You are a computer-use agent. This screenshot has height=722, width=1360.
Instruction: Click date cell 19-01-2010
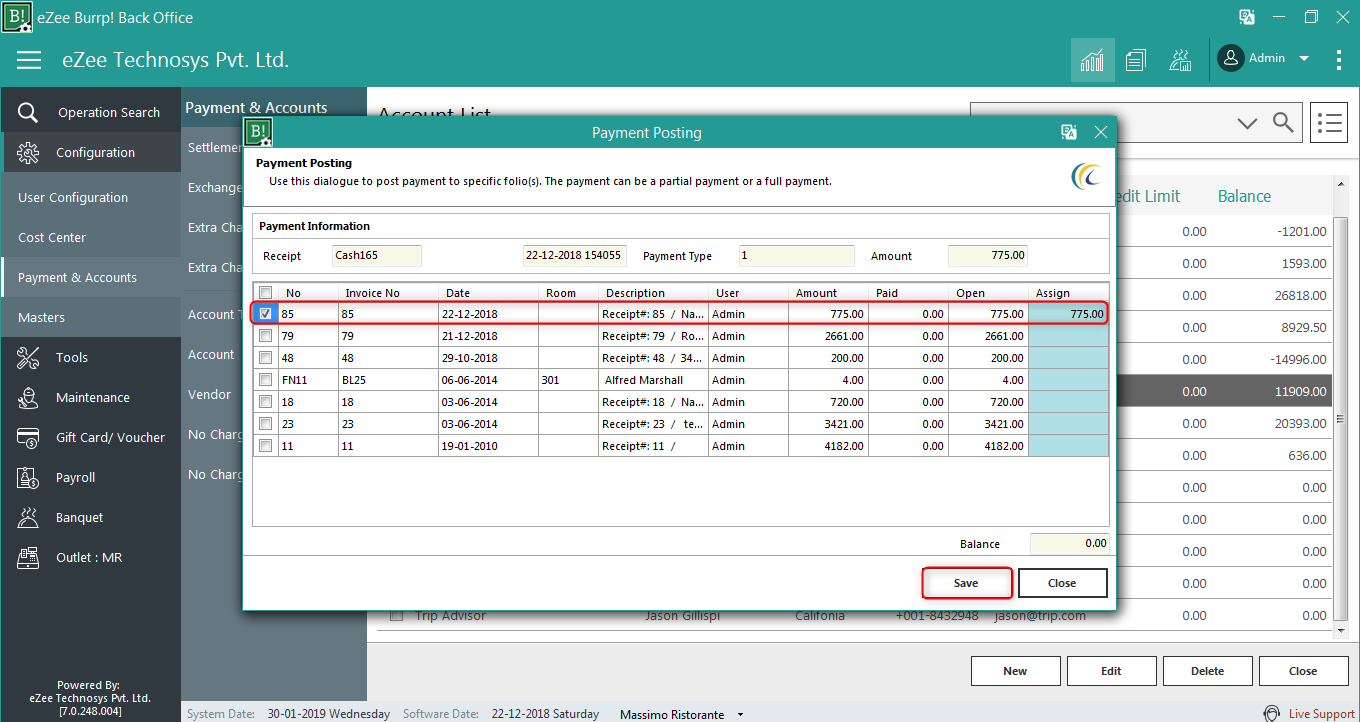coord(488,446)
